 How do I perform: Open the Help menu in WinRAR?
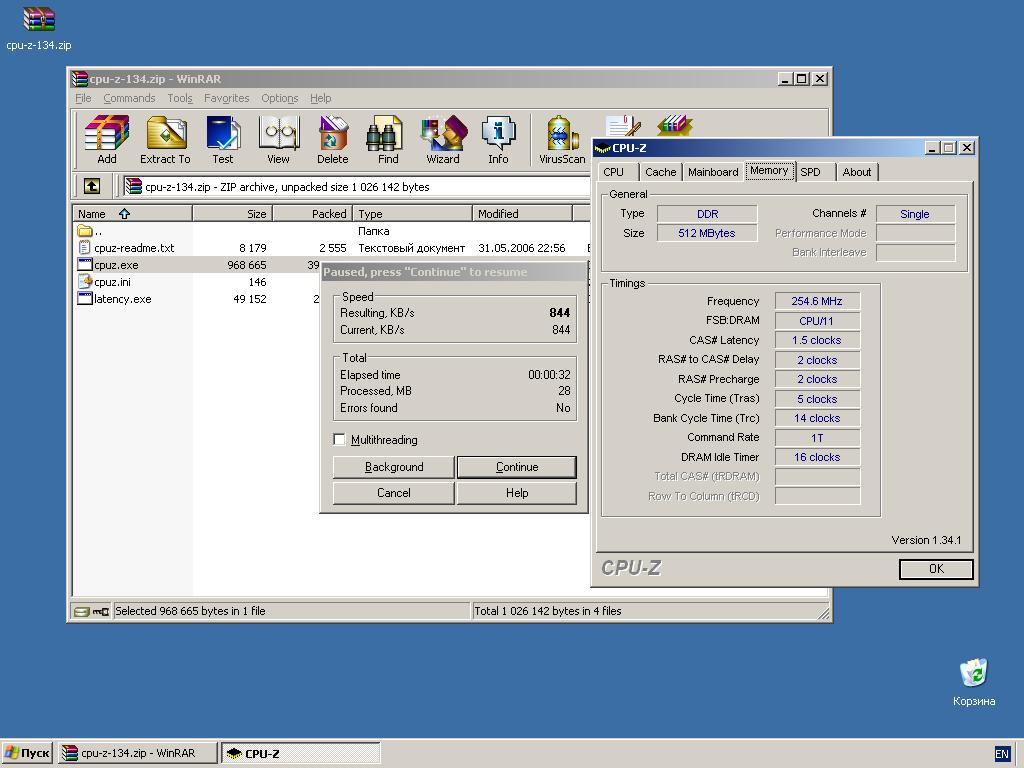tap(321, 98)
